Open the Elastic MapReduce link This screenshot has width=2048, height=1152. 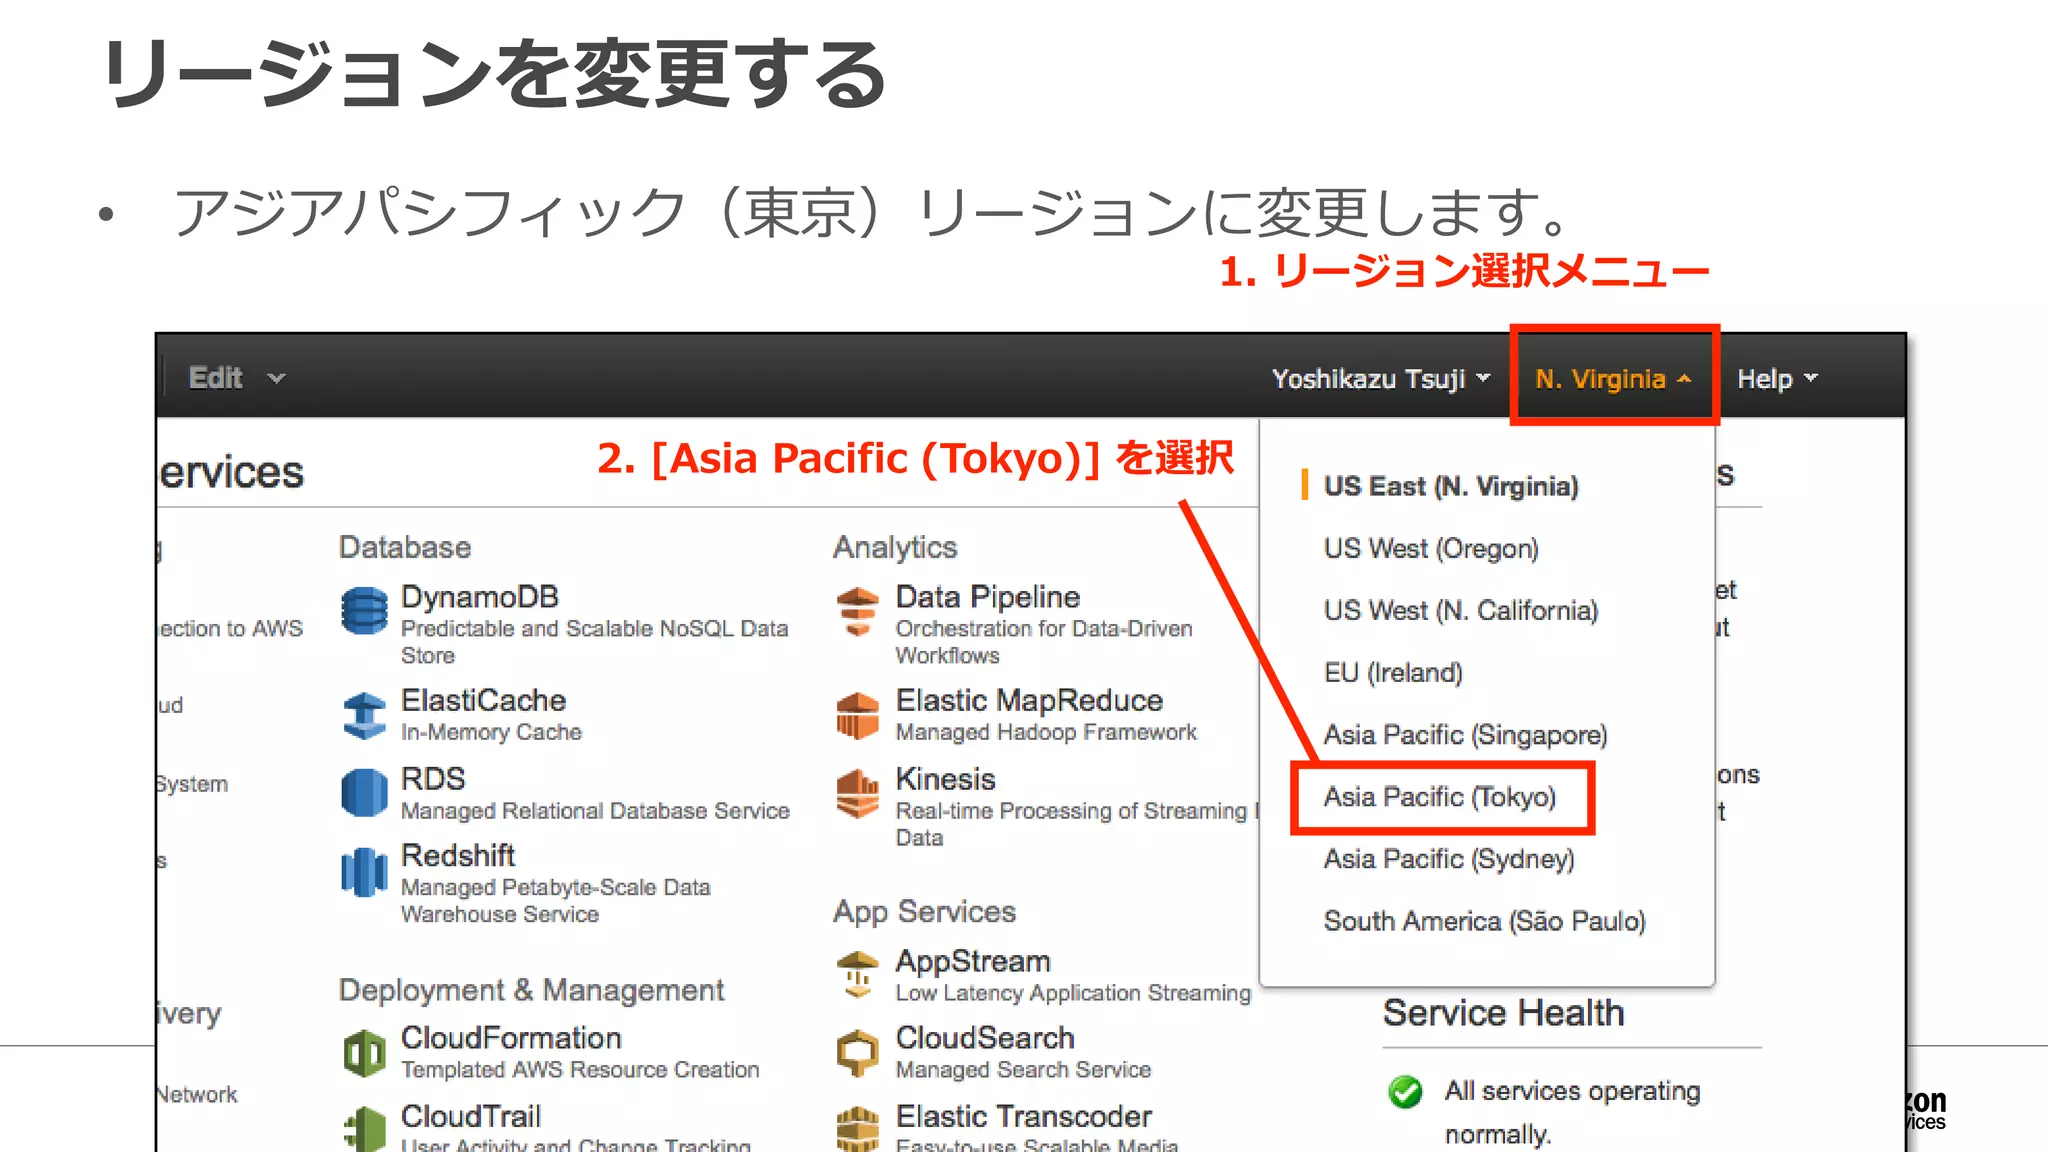(x=1029, y=700)
